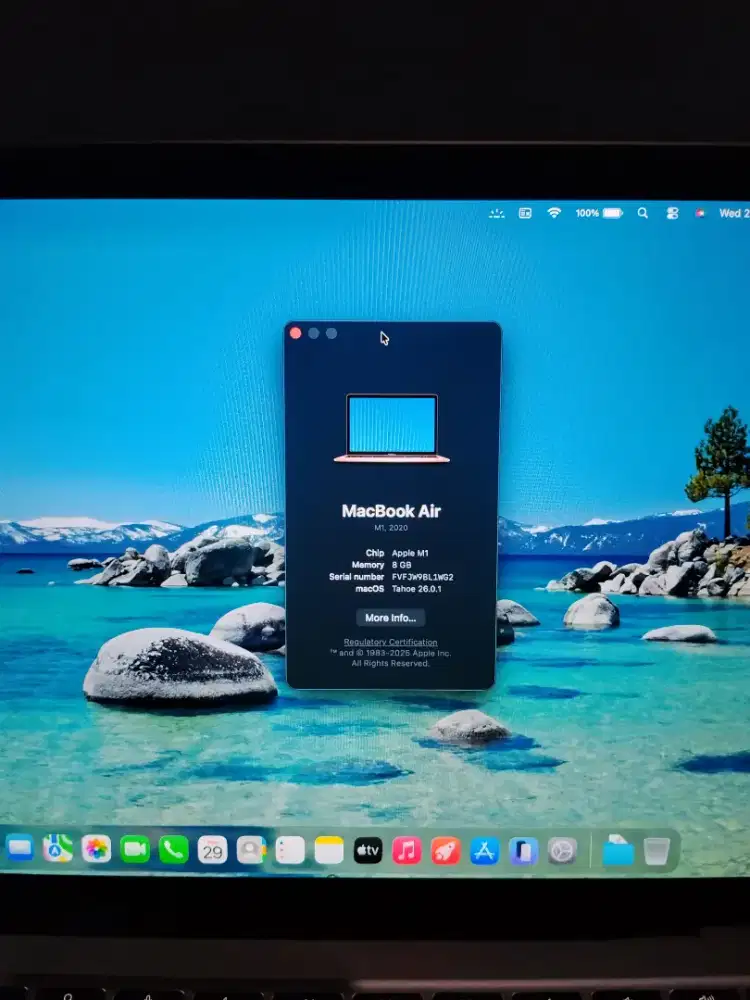This screenshot has width=750, height=1000.
Task: Expand the Wi-Fi menu bar menu
Action: coord(554,213)
